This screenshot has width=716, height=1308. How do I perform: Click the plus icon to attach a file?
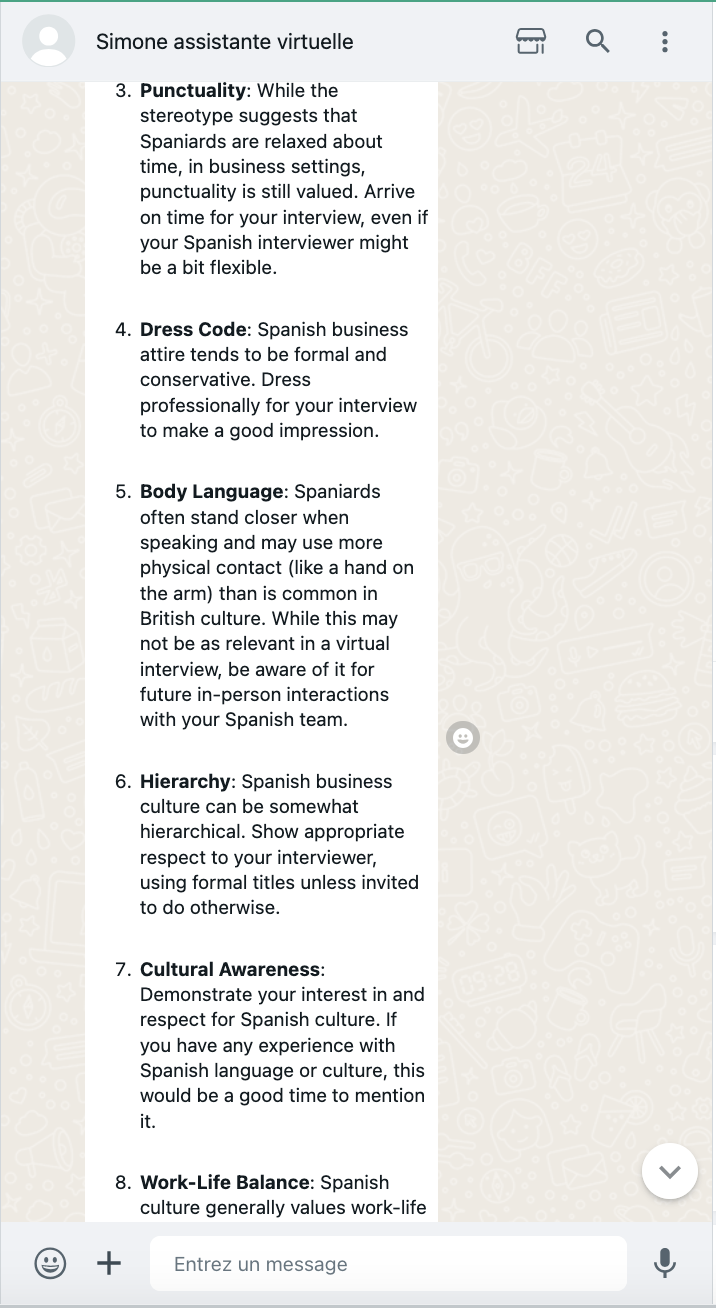108,1263
